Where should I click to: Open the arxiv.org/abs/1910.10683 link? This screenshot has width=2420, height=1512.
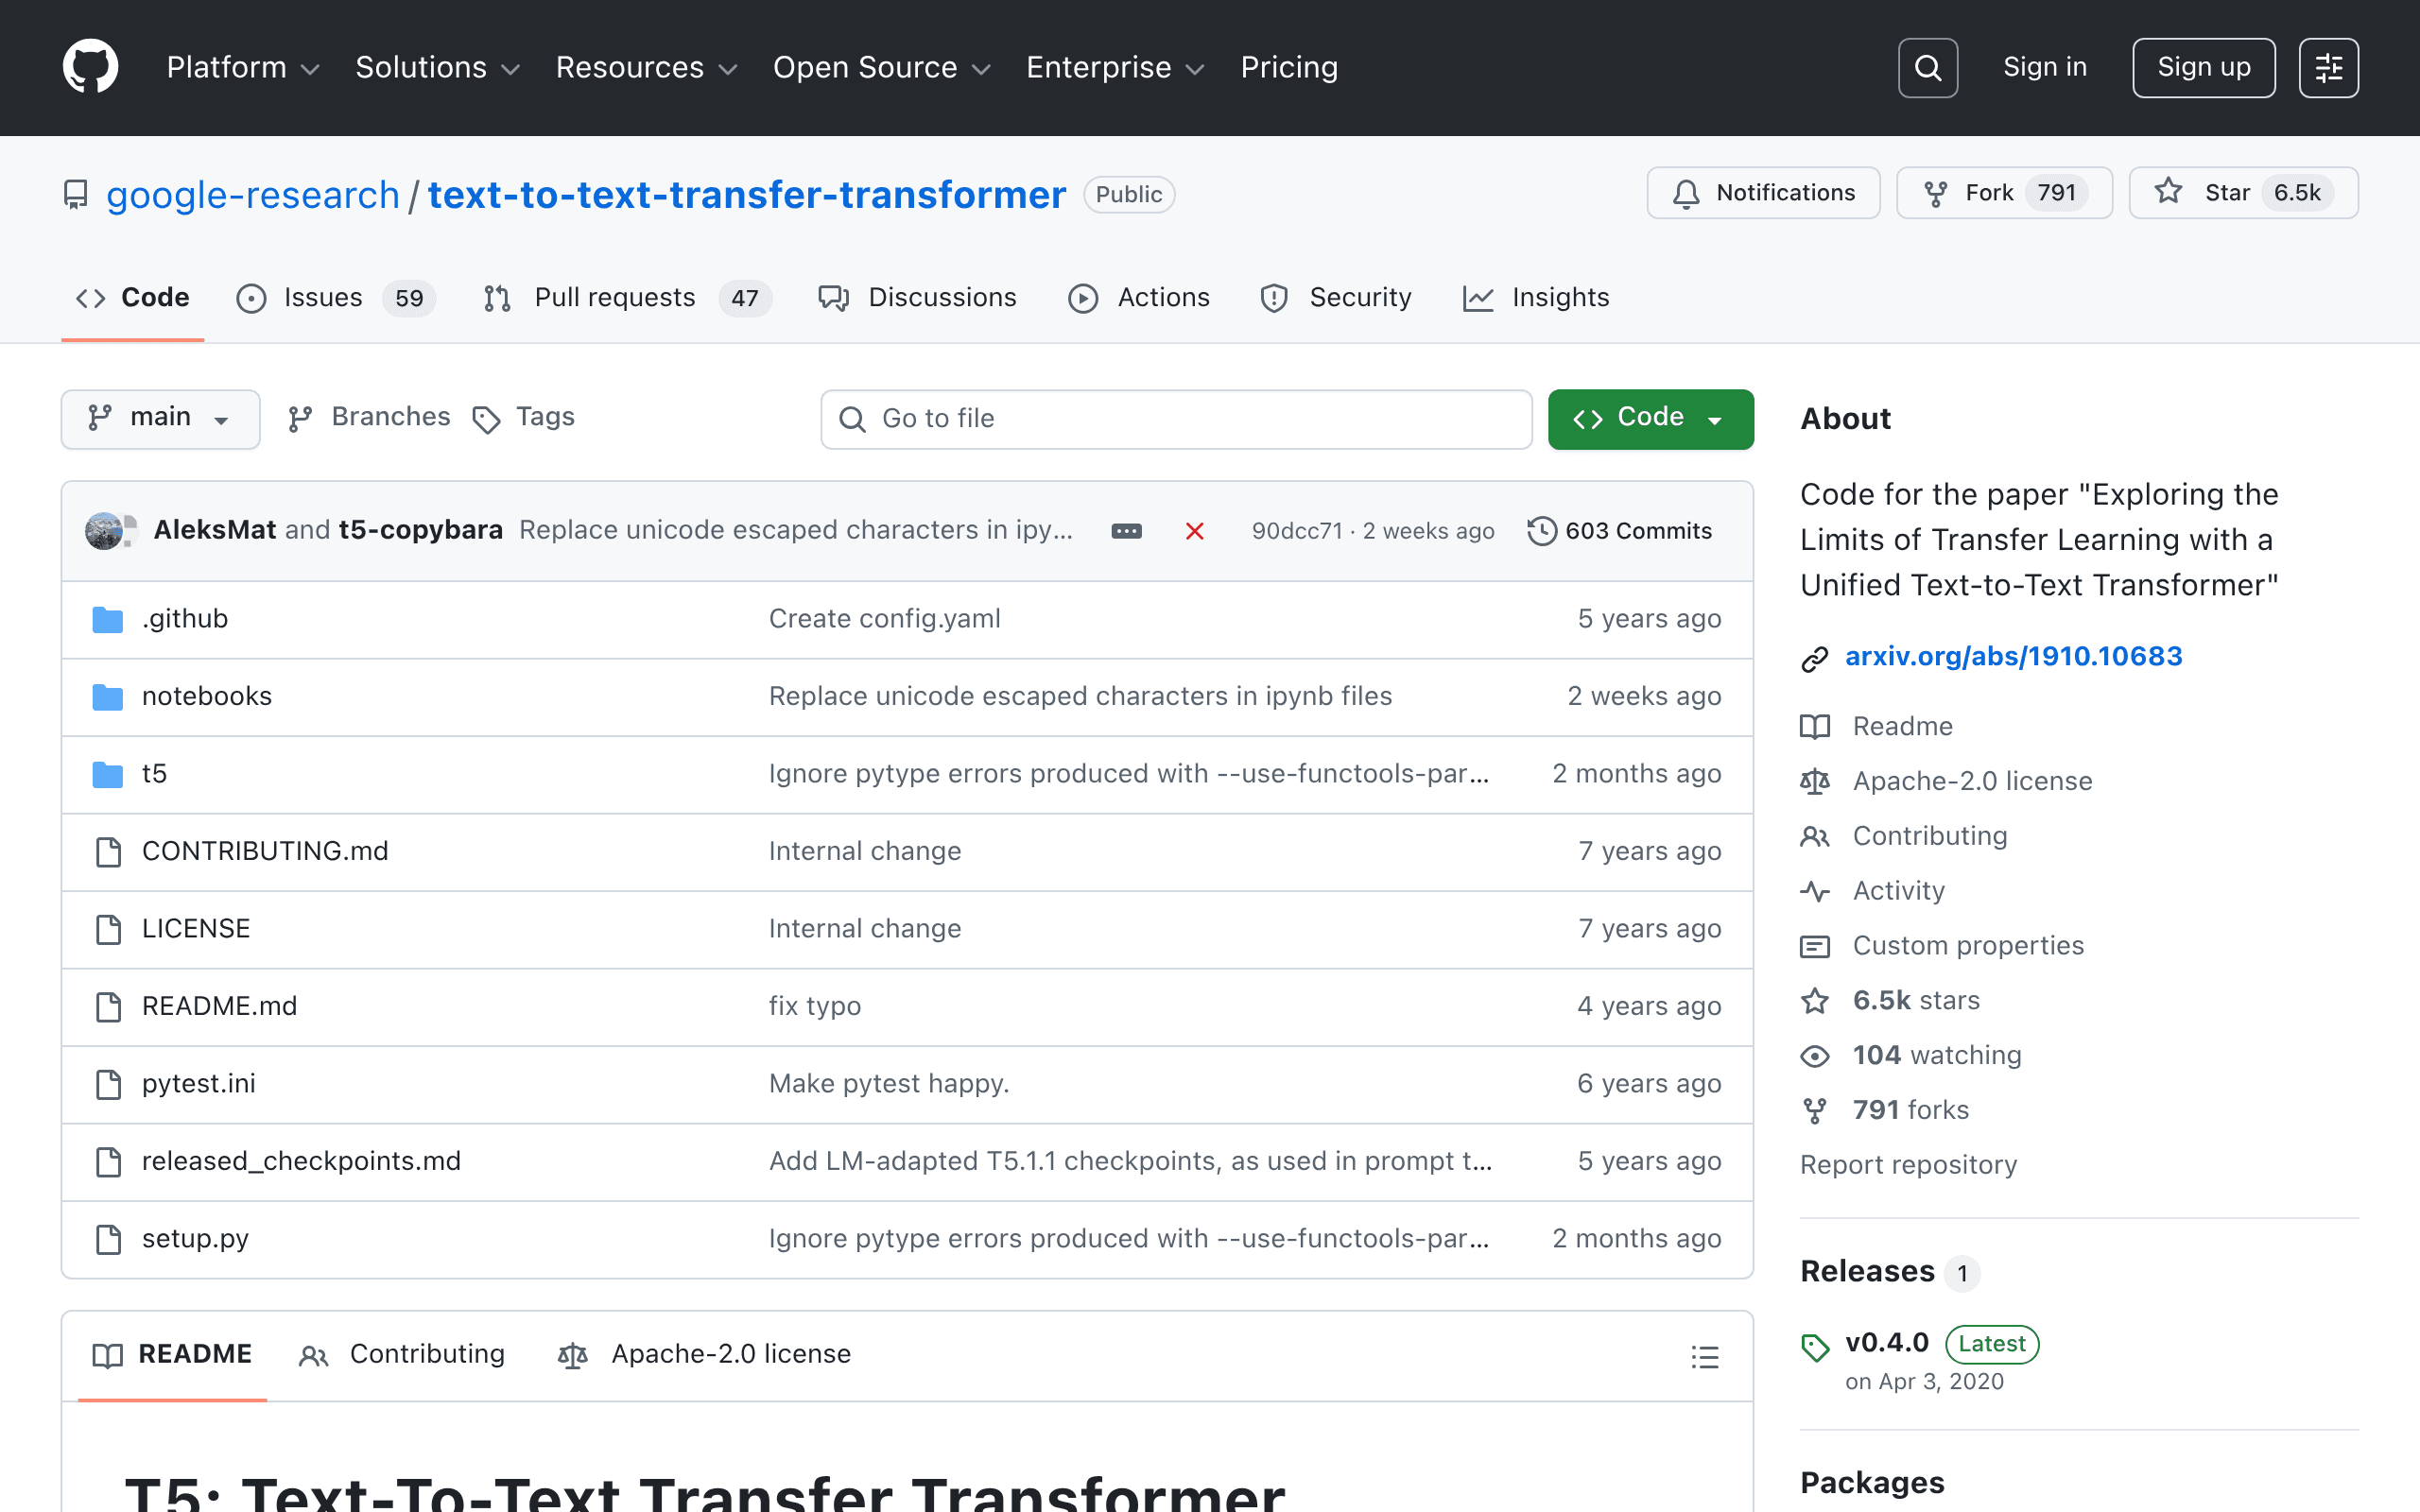click(2013, 657)
